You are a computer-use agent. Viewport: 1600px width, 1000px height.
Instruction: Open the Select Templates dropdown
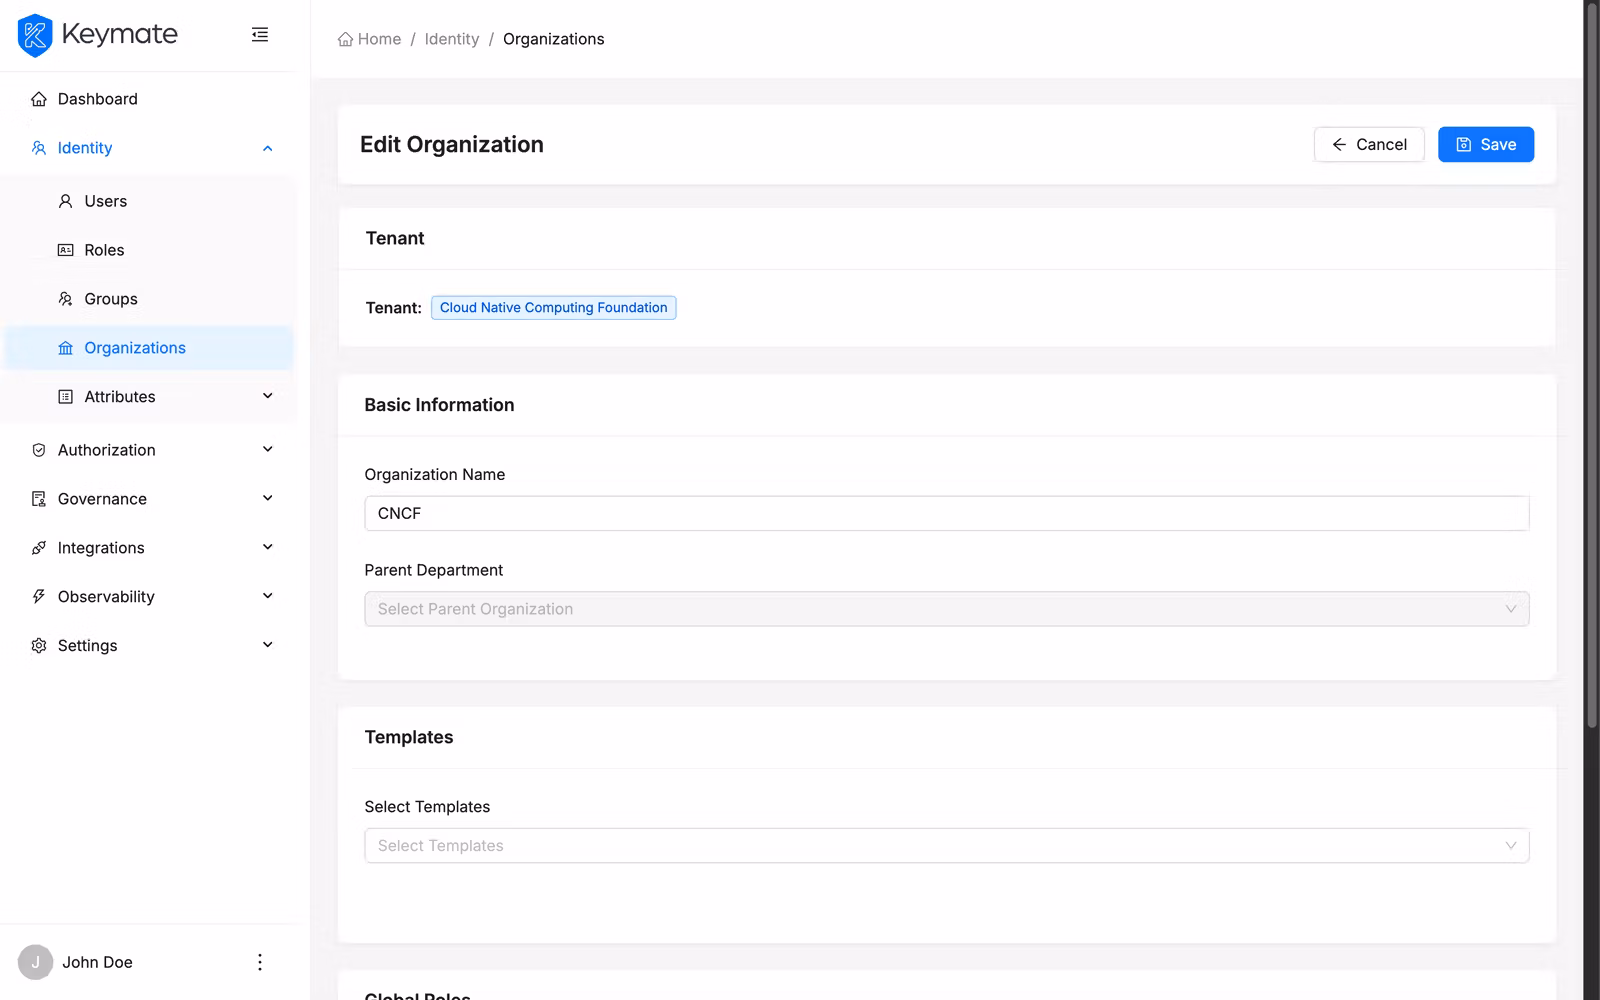946,845
